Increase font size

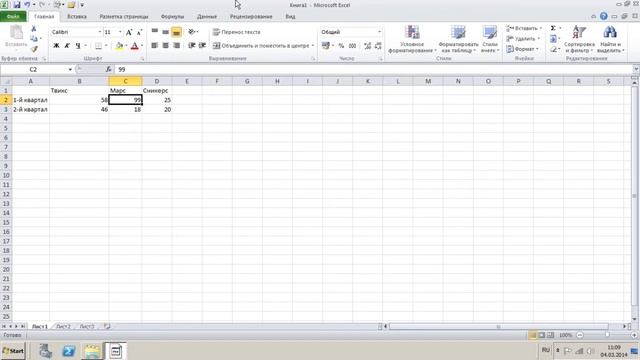coord(129,32)
